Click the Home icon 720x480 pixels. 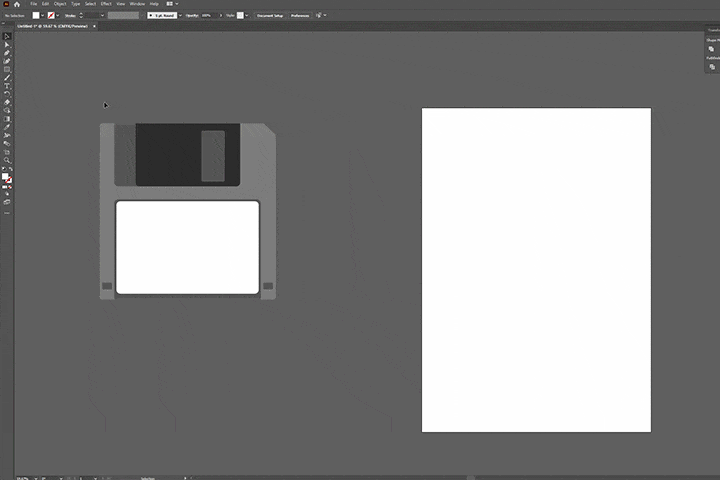pos(17,4)
